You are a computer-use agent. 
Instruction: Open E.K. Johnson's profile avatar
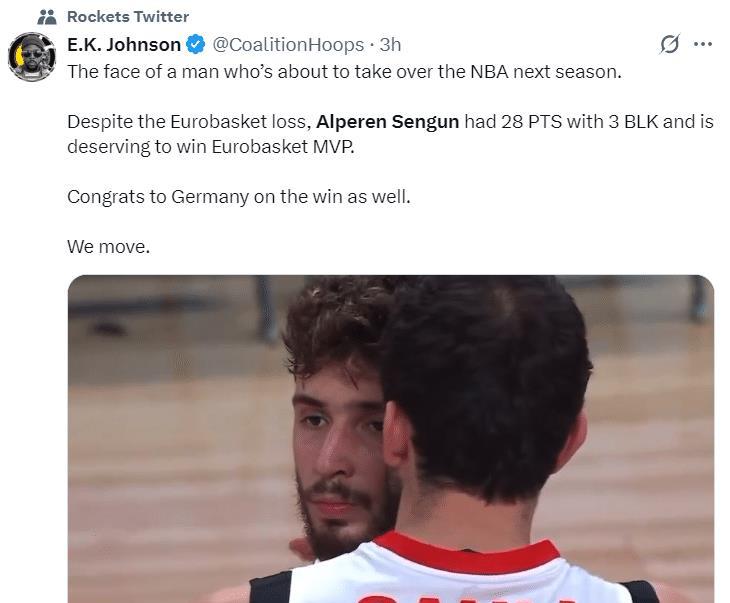click(32, 57)
